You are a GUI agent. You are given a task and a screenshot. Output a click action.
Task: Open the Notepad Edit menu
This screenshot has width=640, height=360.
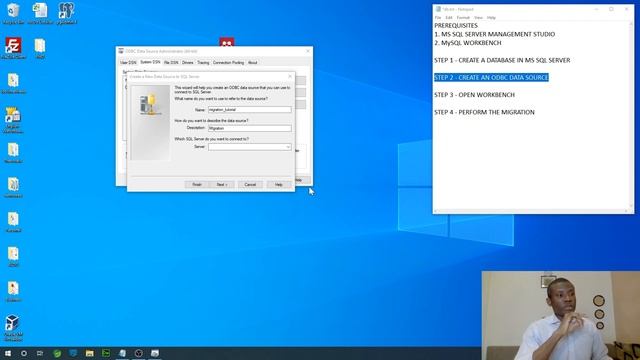(x=449, y=18)
